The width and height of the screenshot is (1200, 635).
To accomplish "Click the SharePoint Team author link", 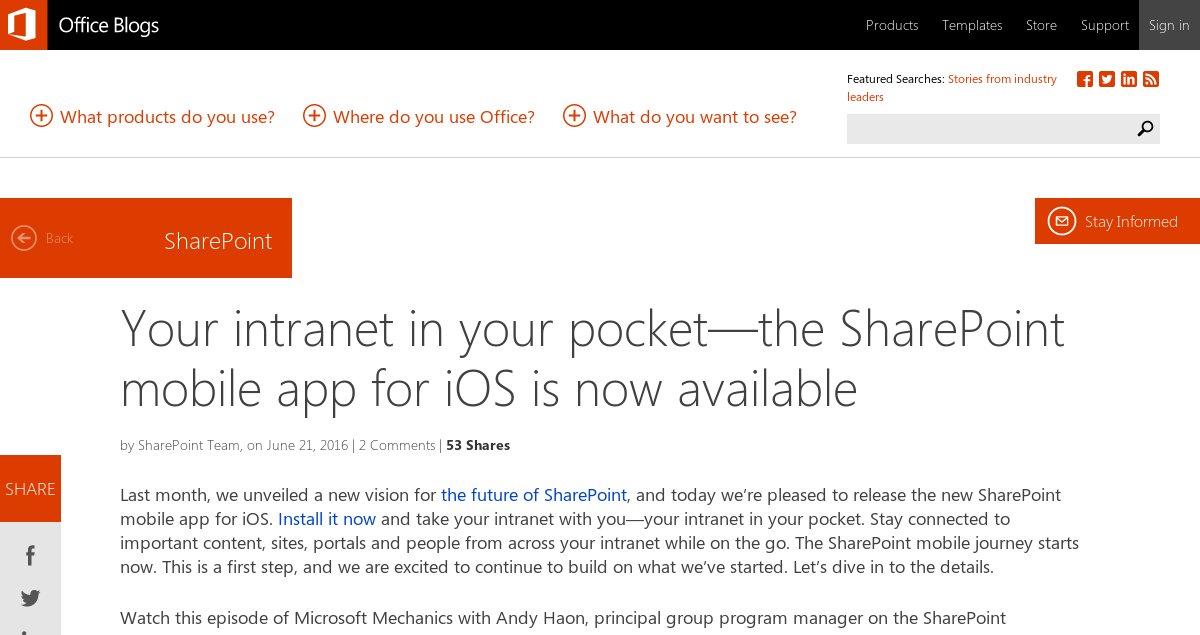I will coord(189,445).
